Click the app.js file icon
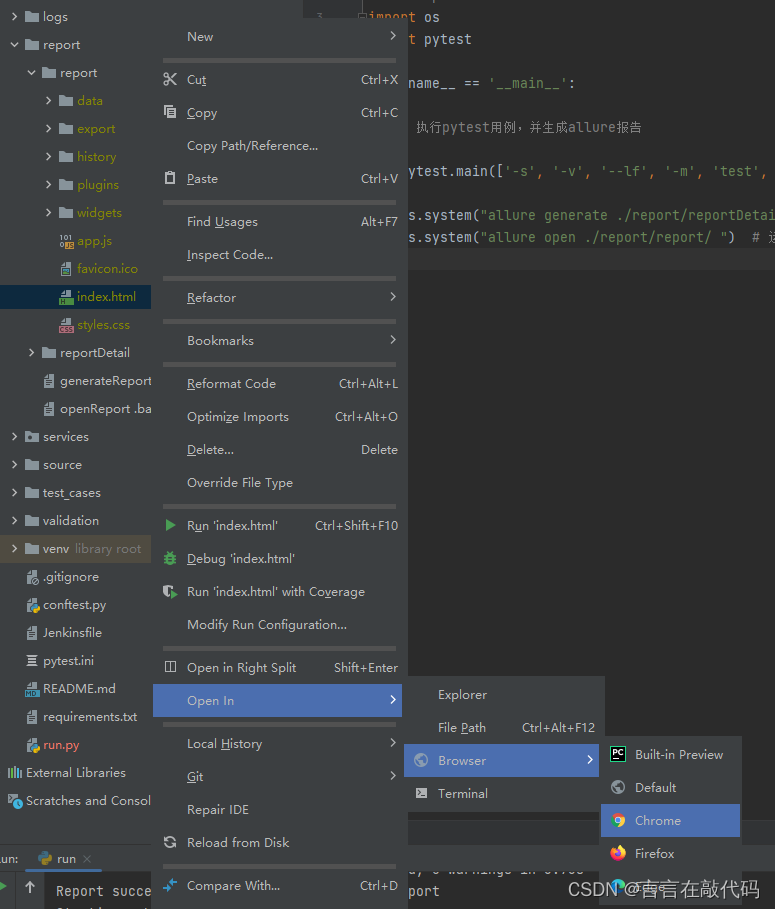The width and height of the screenshot is (775, 909). point(66,241)
